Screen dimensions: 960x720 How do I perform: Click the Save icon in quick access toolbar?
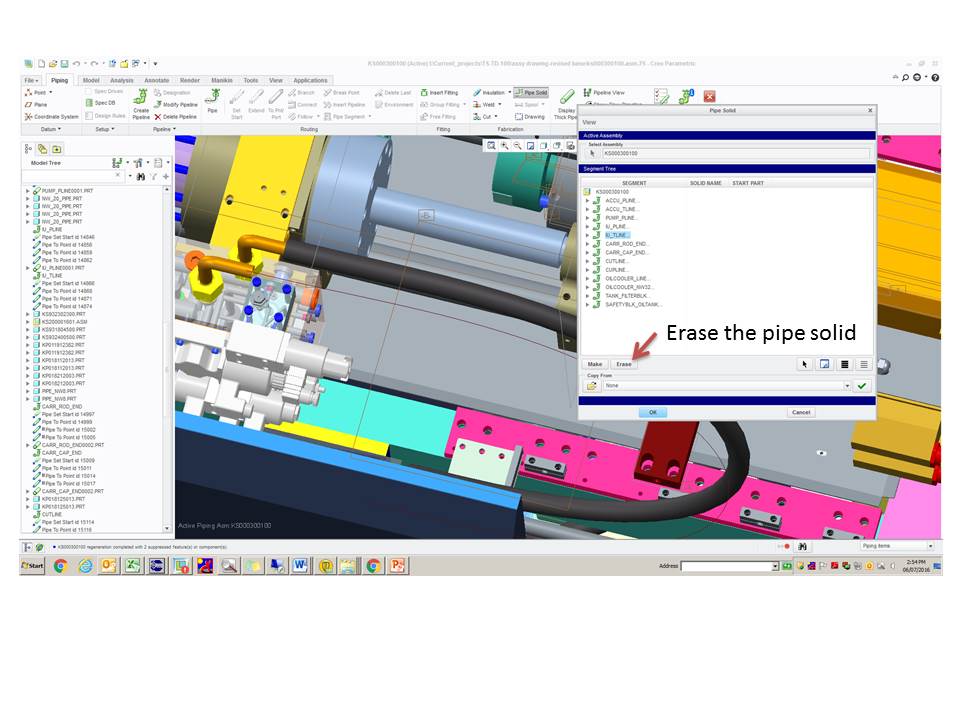pos(64,64)
